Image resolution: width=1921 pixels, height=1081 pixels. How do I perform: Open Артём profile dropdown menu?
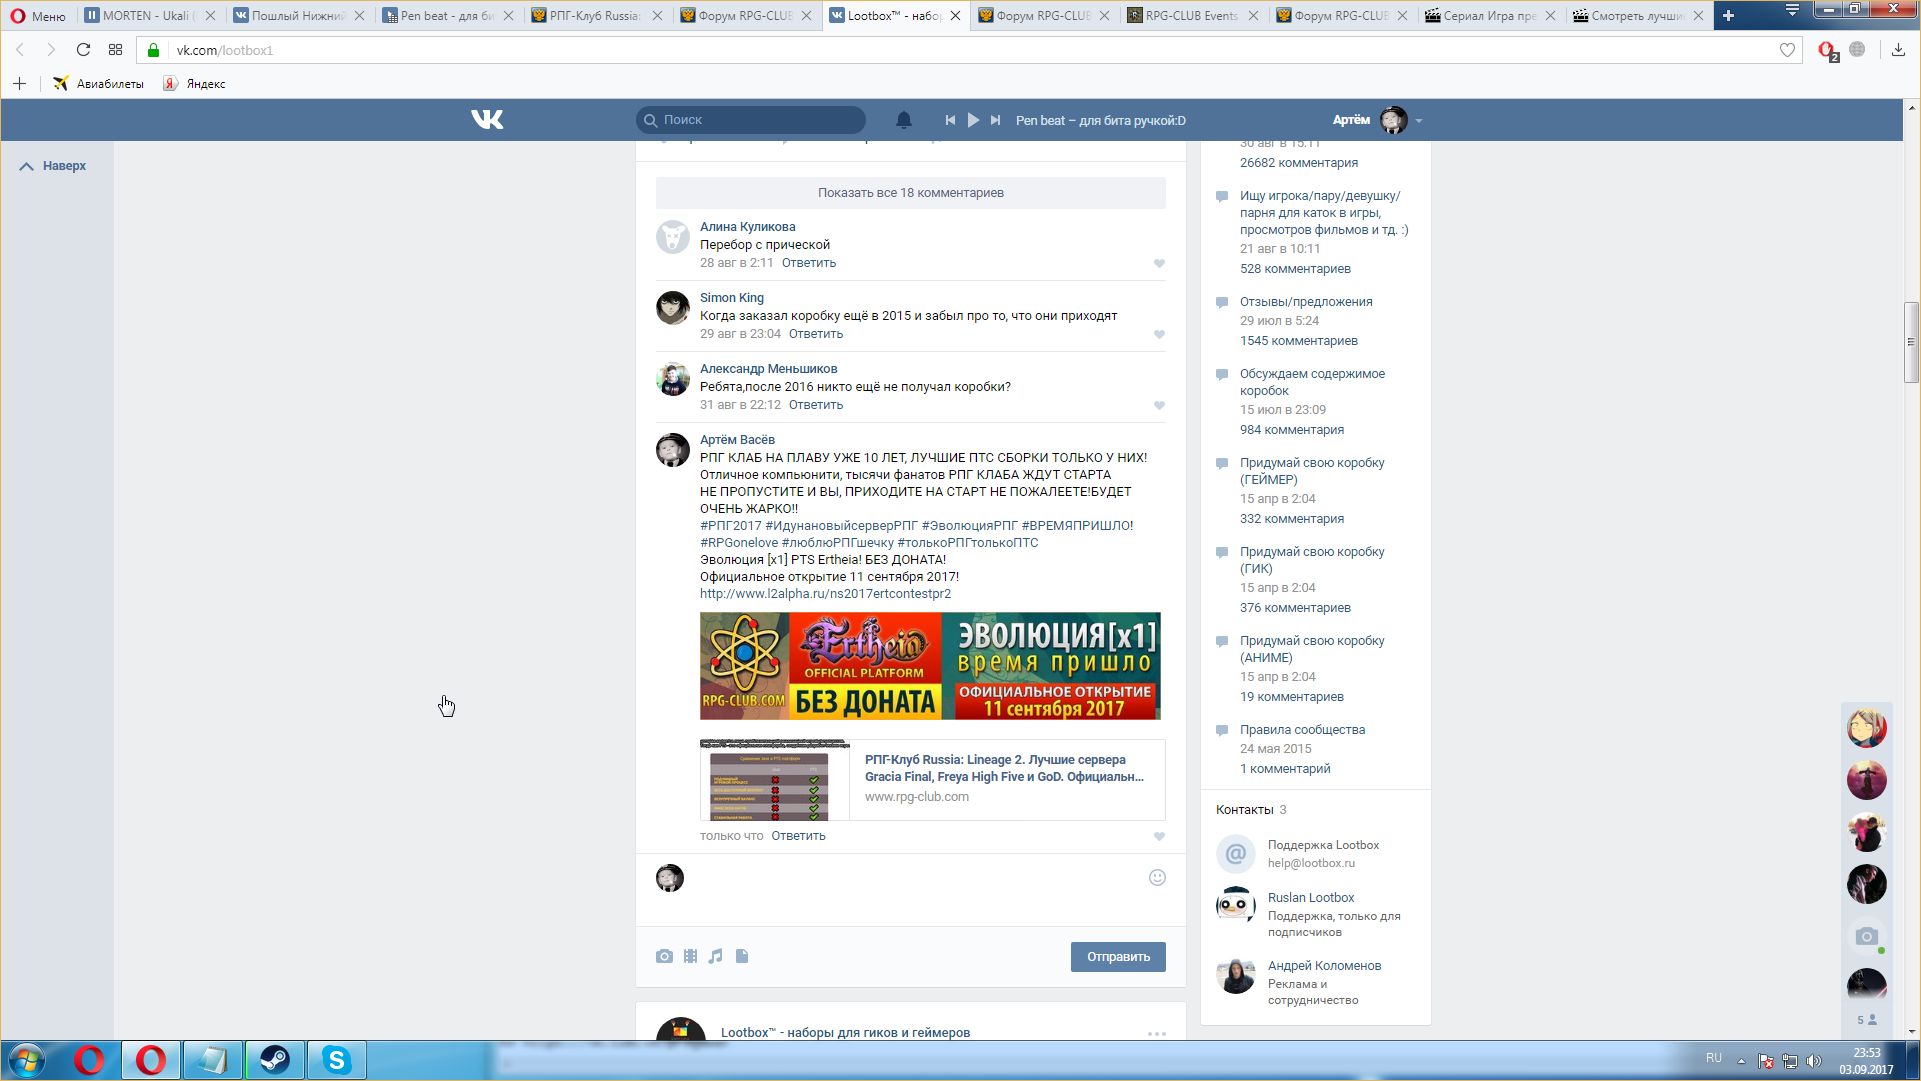click(x=1377, y=120)
